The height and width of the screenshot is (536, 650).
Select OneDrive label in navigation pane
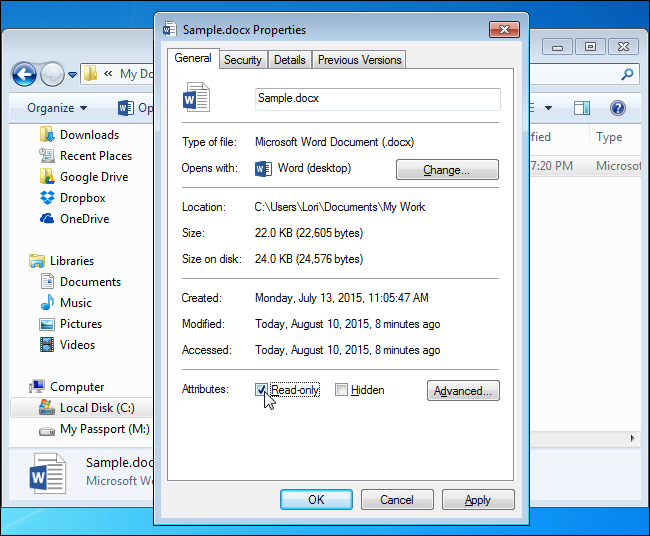[85, 218]
